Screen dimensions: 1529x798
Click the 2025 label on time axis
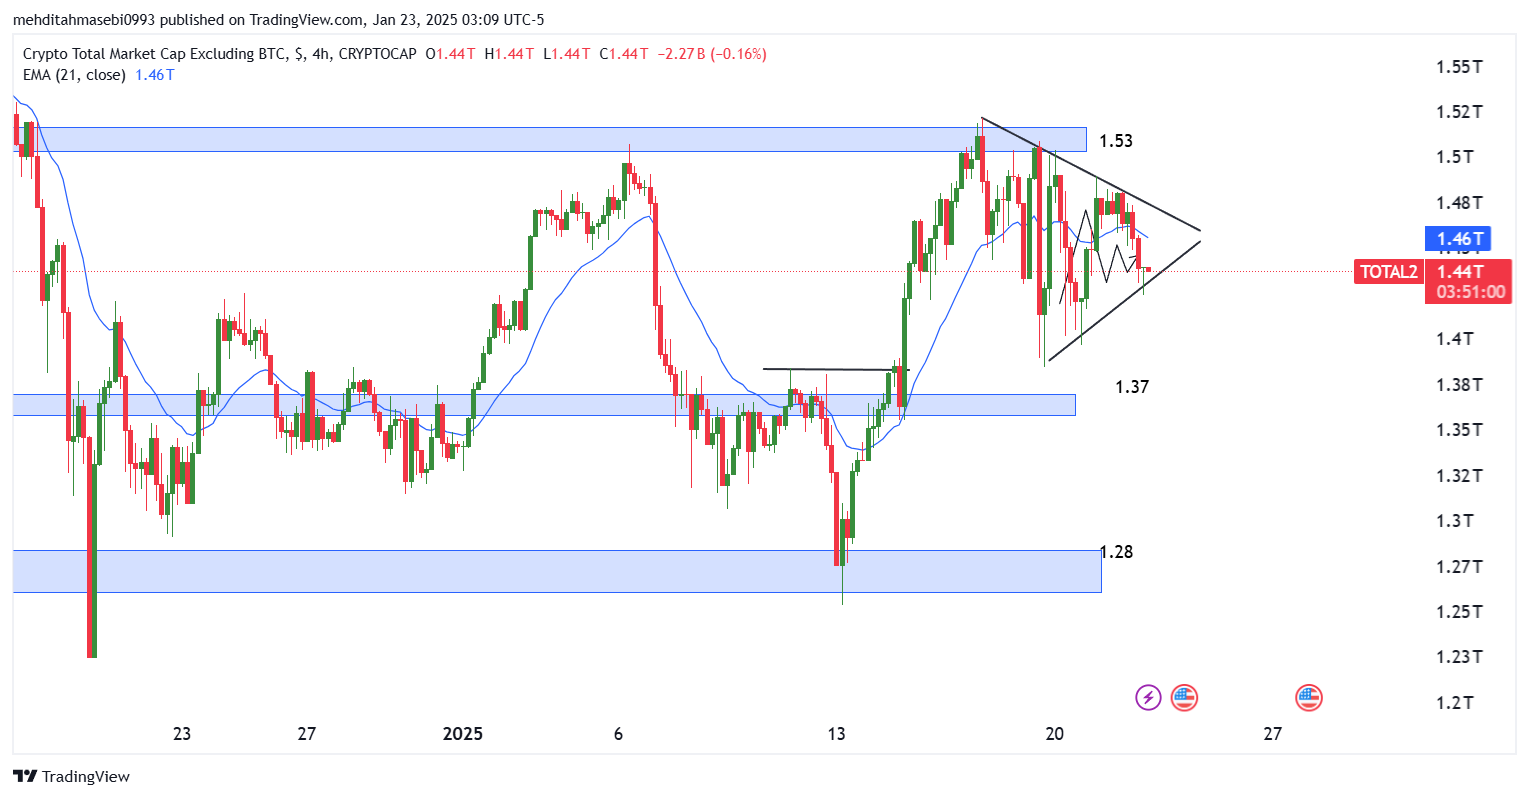(x=463, y=734)
